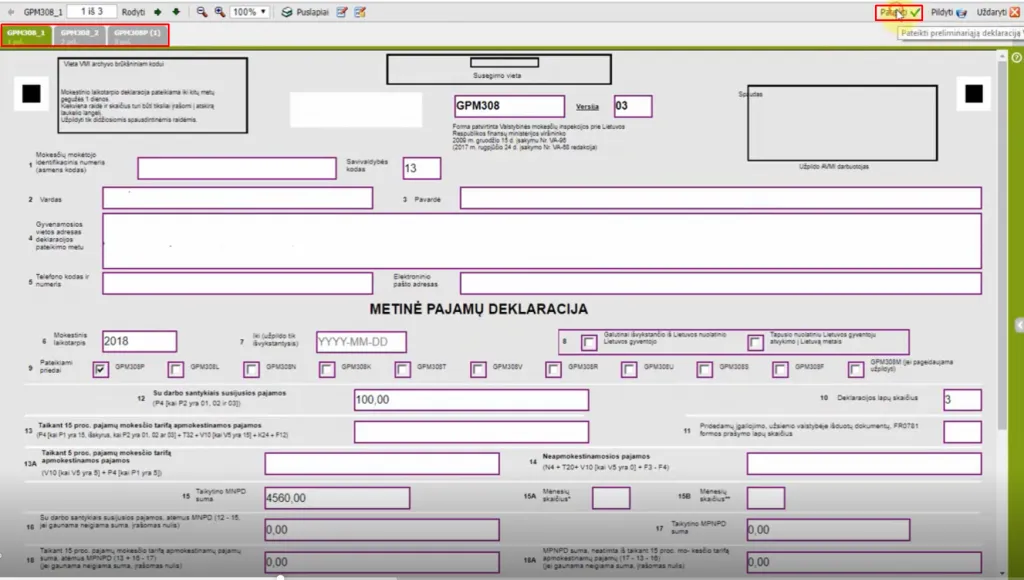Screen dimensions: 1024x580
Task: Click the Mokestinis laikotarpis field showing 2018
Action: 140,342
